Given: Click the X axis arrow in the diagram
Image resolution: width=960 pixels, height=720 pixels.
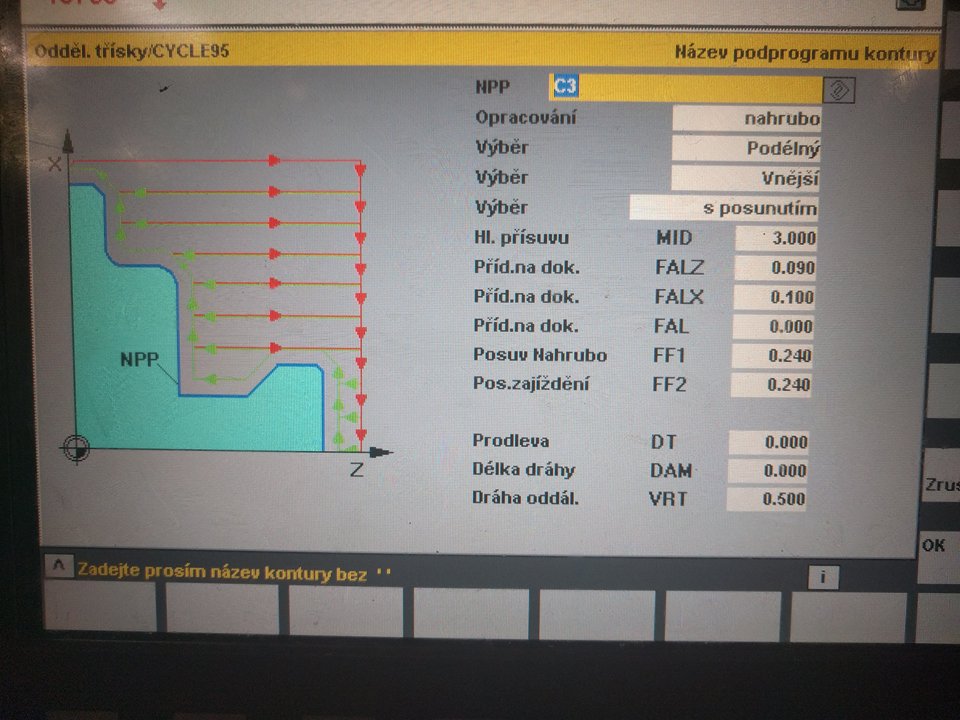Looking at the screenshot, I should click(x=67, y=140).
